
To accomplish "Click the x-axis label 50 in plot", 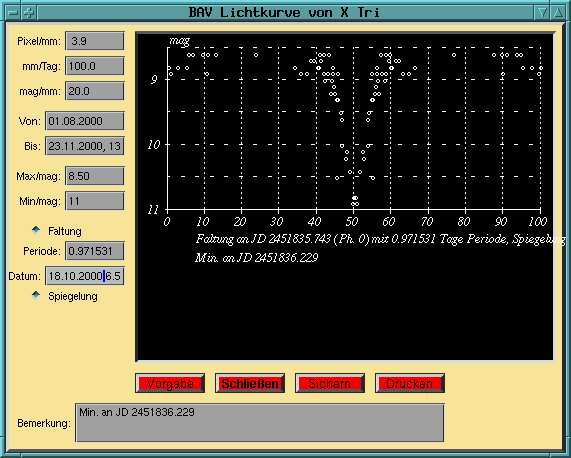I will click(x=352, y=221).
